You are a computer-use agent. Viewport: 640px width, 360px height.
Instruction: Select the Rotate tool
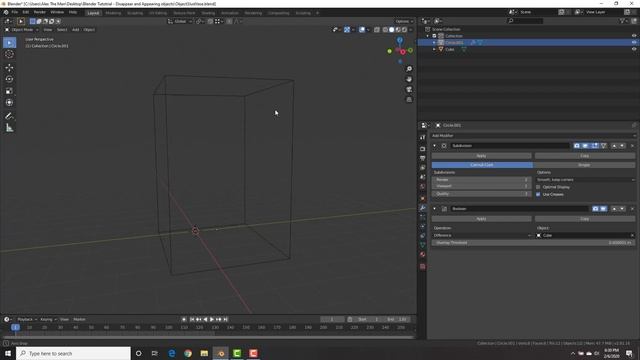9,79
